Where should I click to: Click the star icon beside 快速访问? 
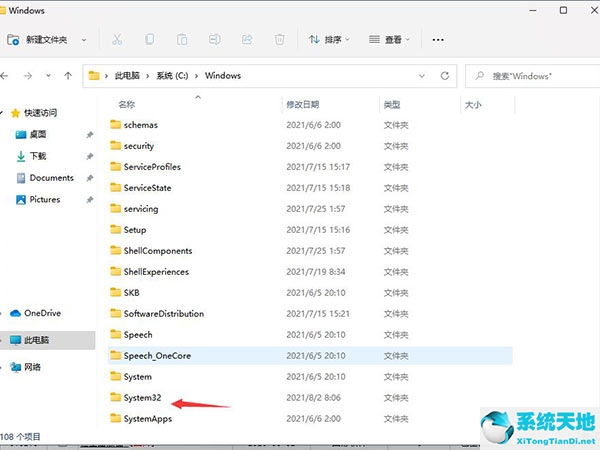click(15, 113)
